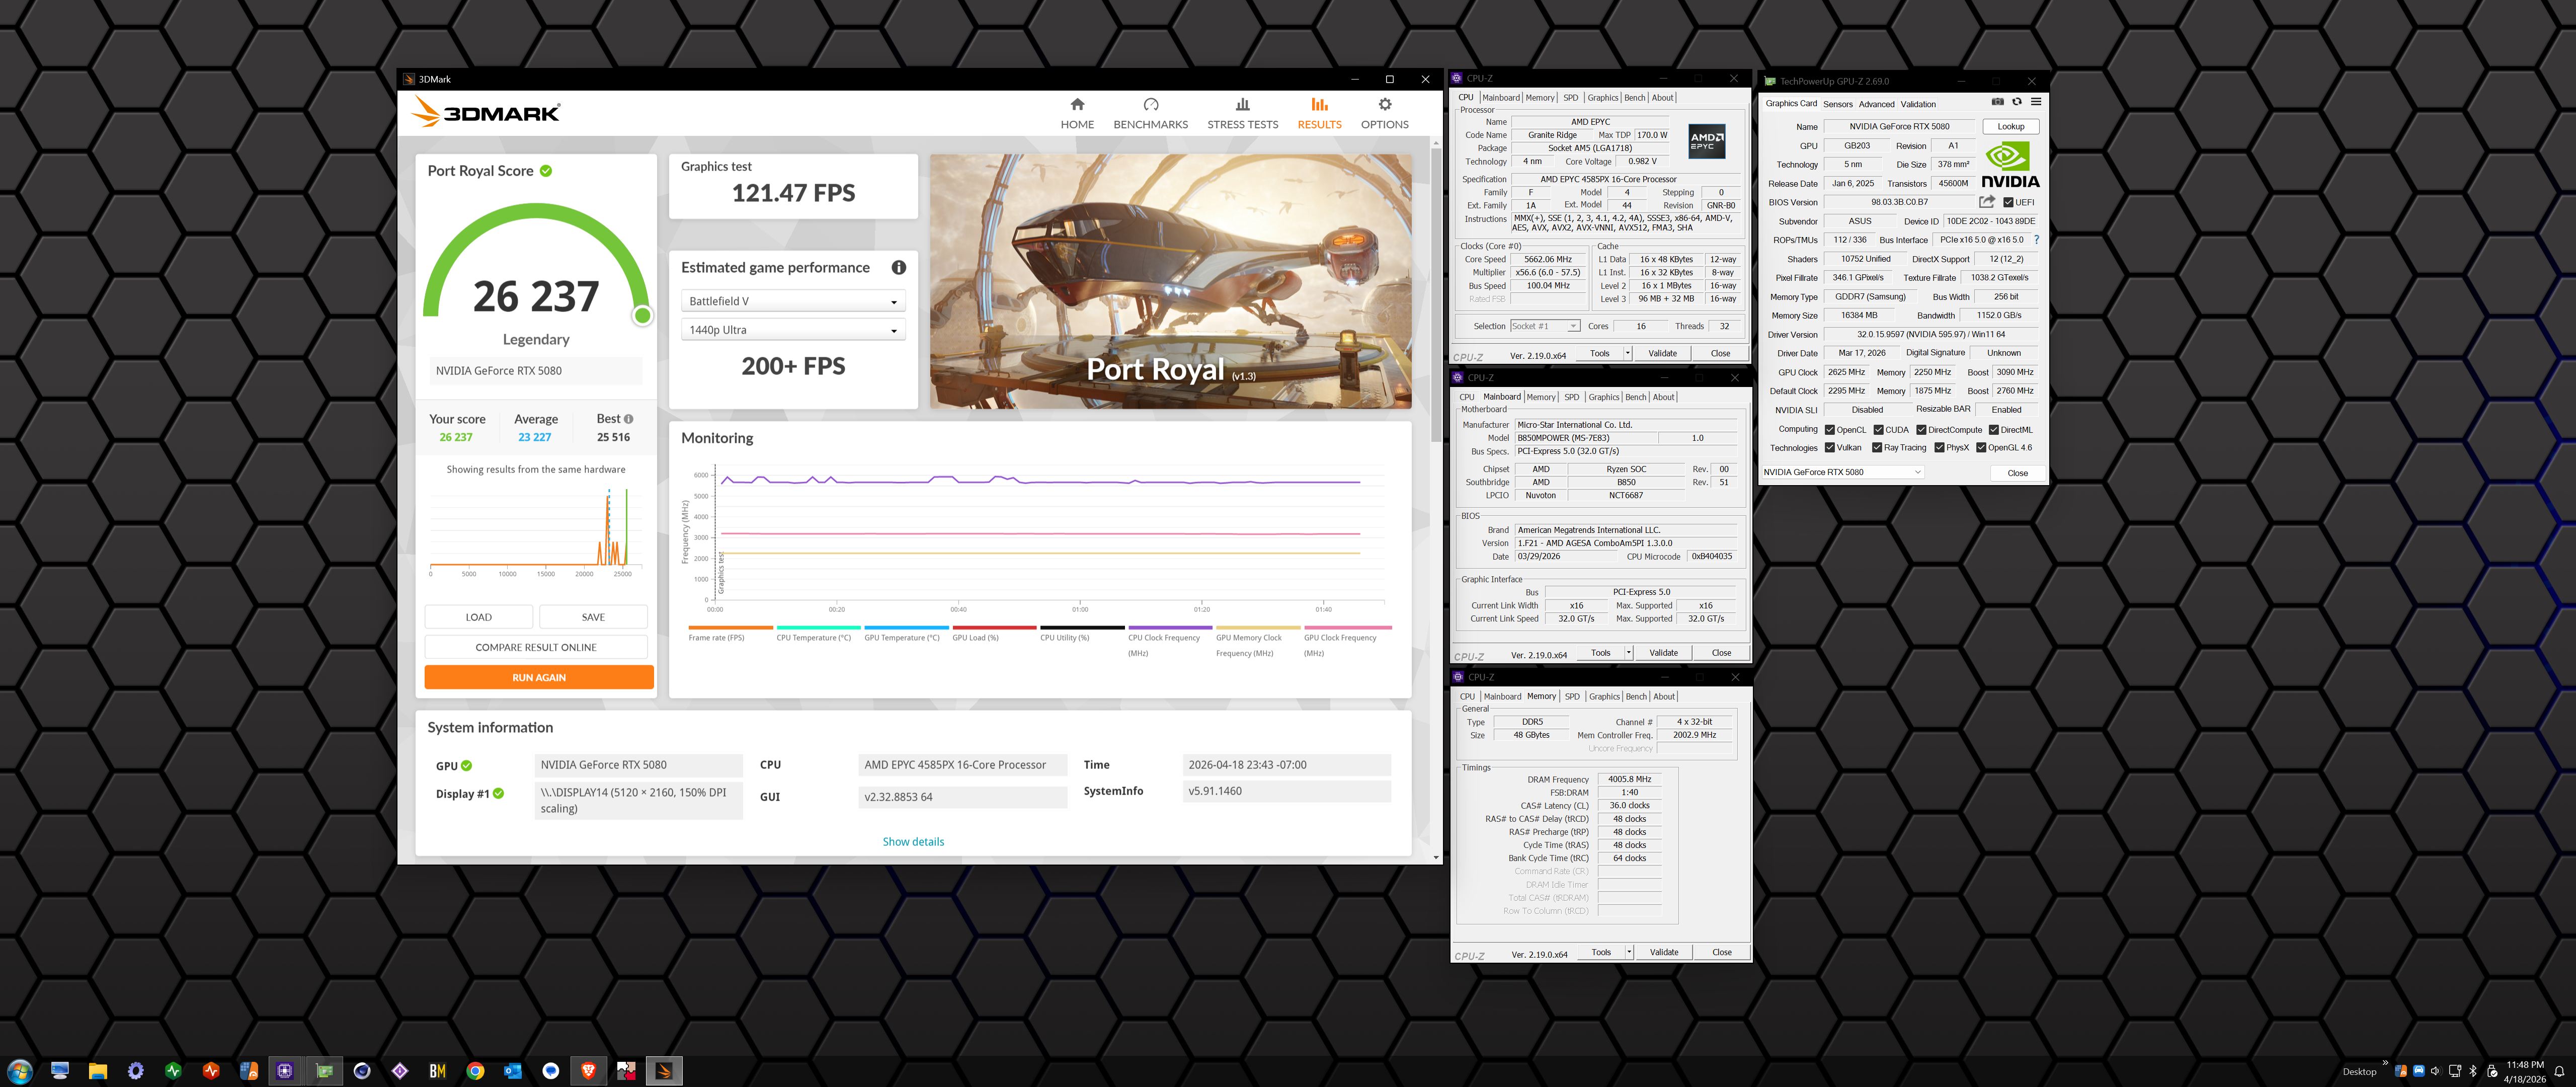Open the 3DMark Home page icon
The width and height of the screenshot is (2576, 1087).
[x=1077, y=104]
